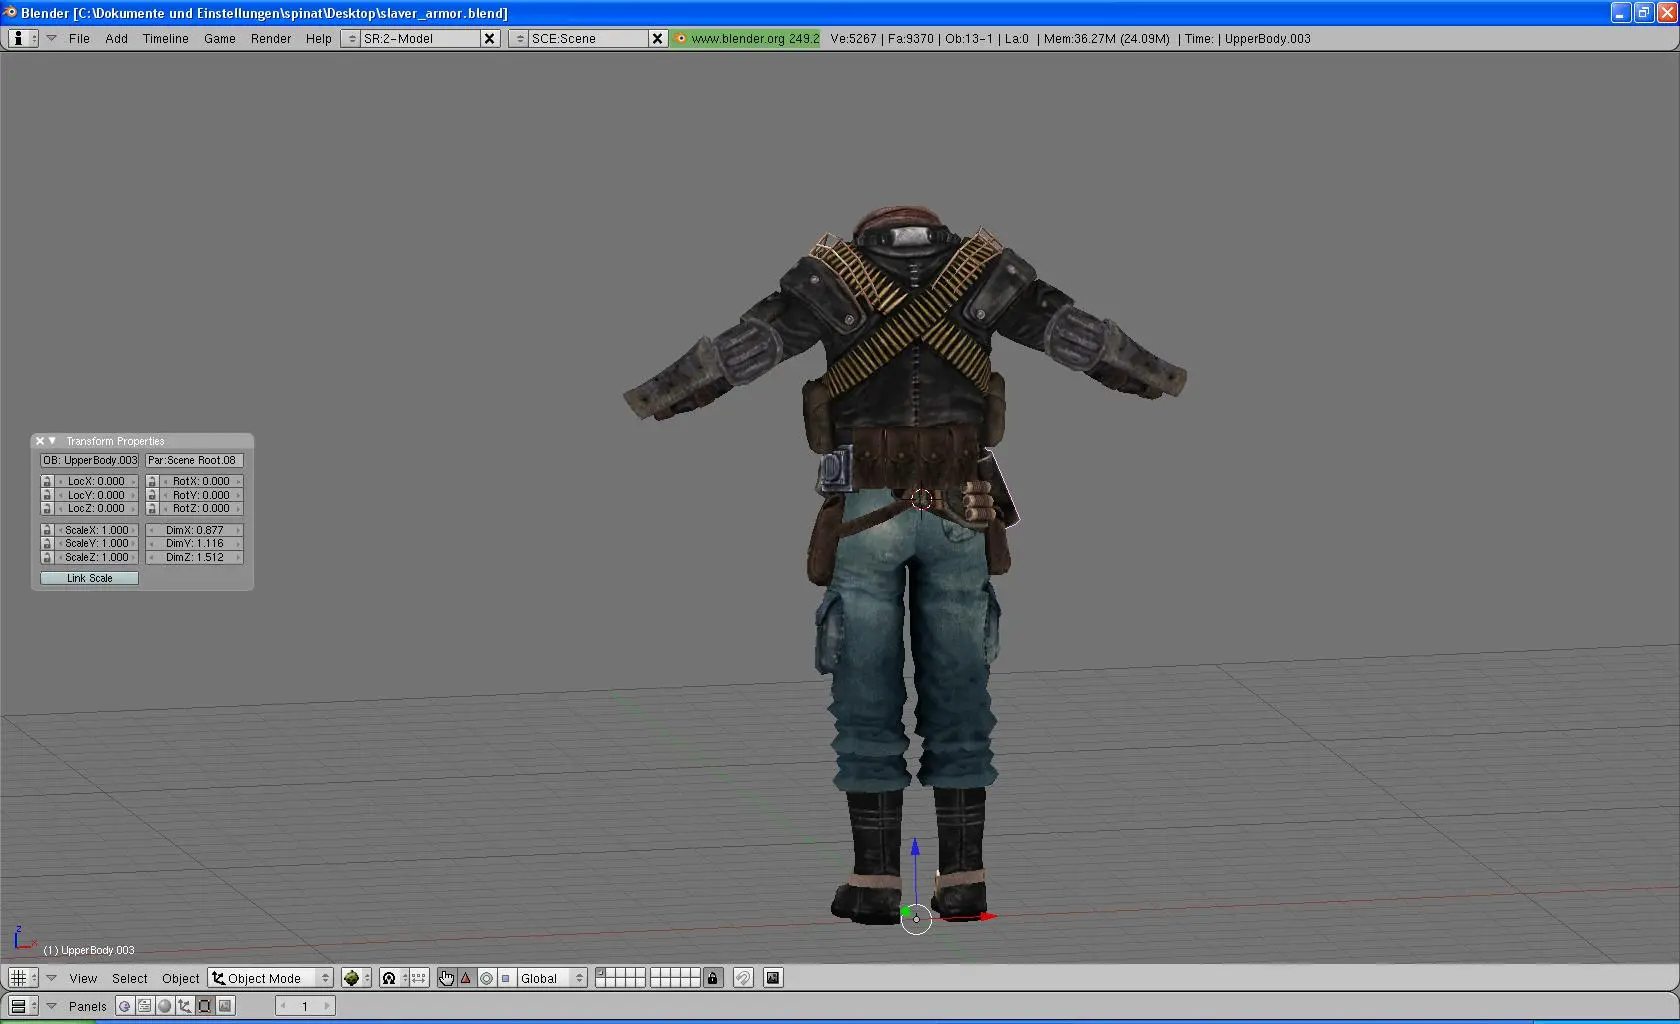This screenshot has width=1680, height=1024.
Task: Toggle the ScaleY lock icon
Action: [47, 543]
